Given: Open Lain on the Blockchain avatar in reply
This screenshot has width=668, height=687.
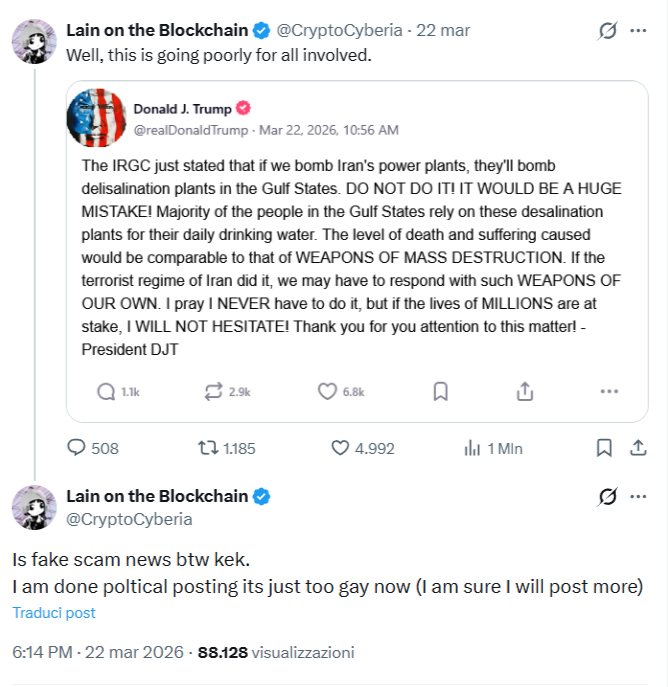Looking at the screenshot, I should 34,507.
